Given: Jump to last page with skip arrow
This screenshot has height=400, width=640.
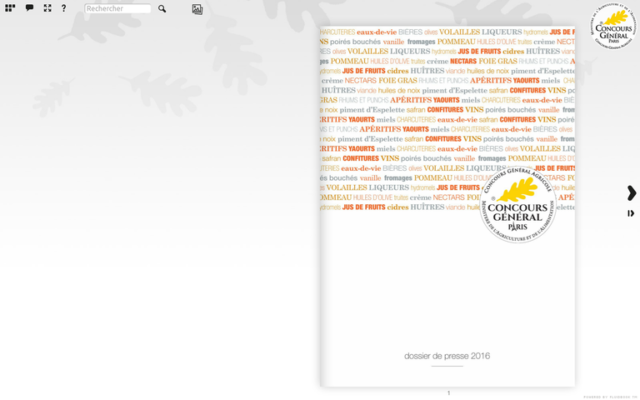Looking at the screenshot, I should click(631, 213).
